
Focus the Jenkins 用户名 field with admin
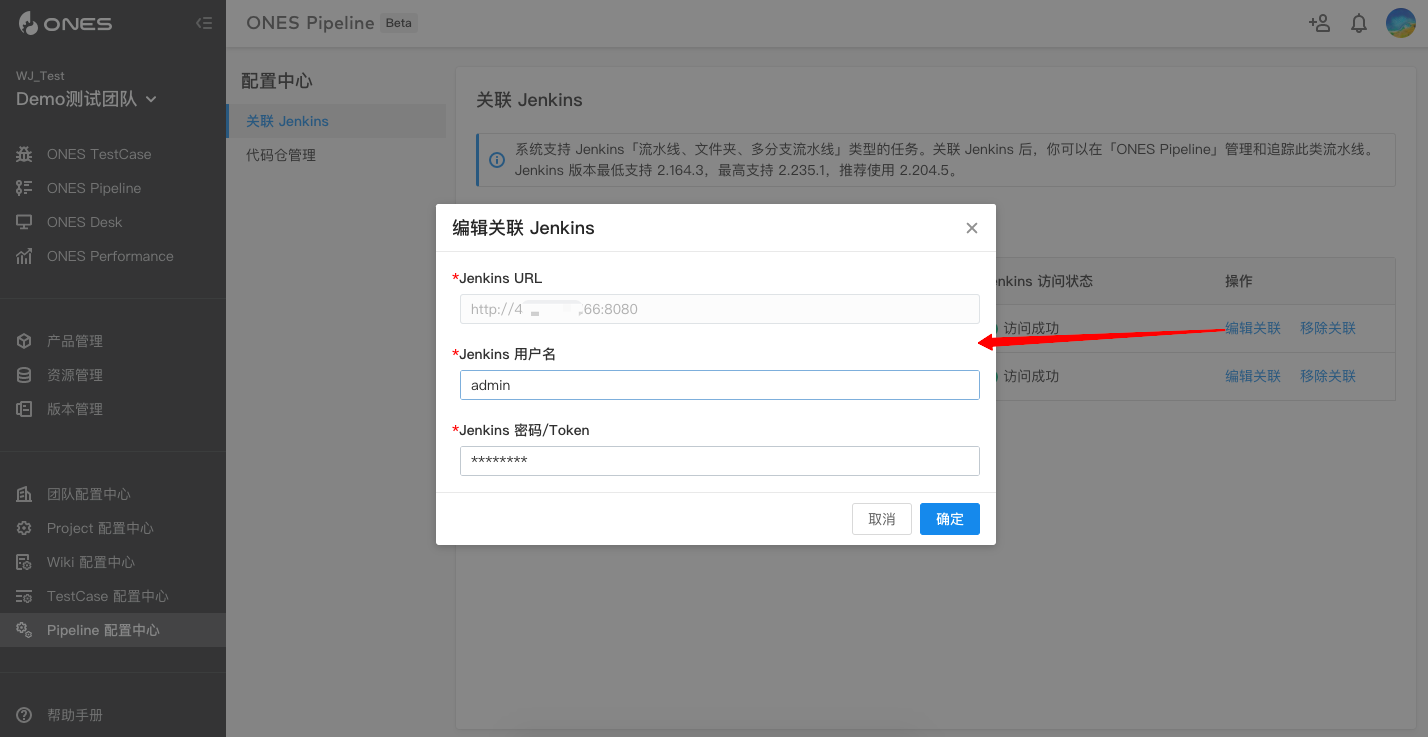(720, 385)
